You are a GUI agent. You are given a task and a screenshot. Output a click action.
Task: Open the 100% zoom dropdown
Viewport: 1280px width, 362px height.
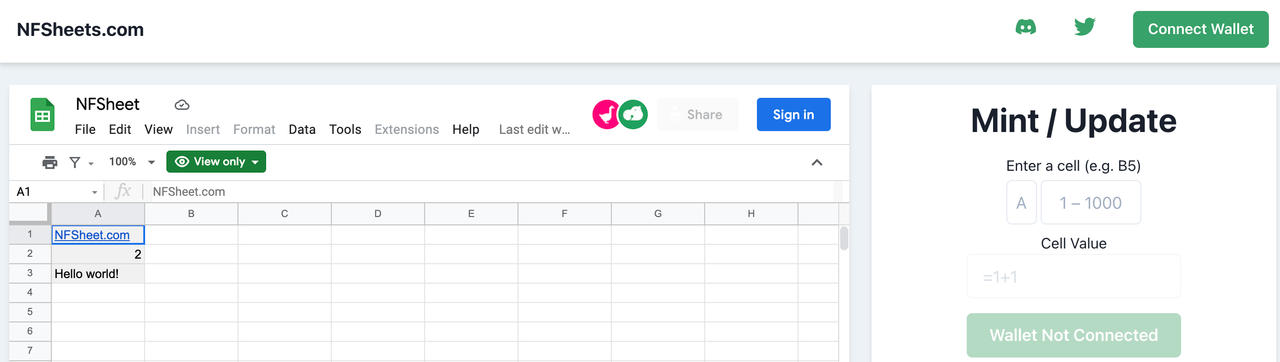(132, 162)
